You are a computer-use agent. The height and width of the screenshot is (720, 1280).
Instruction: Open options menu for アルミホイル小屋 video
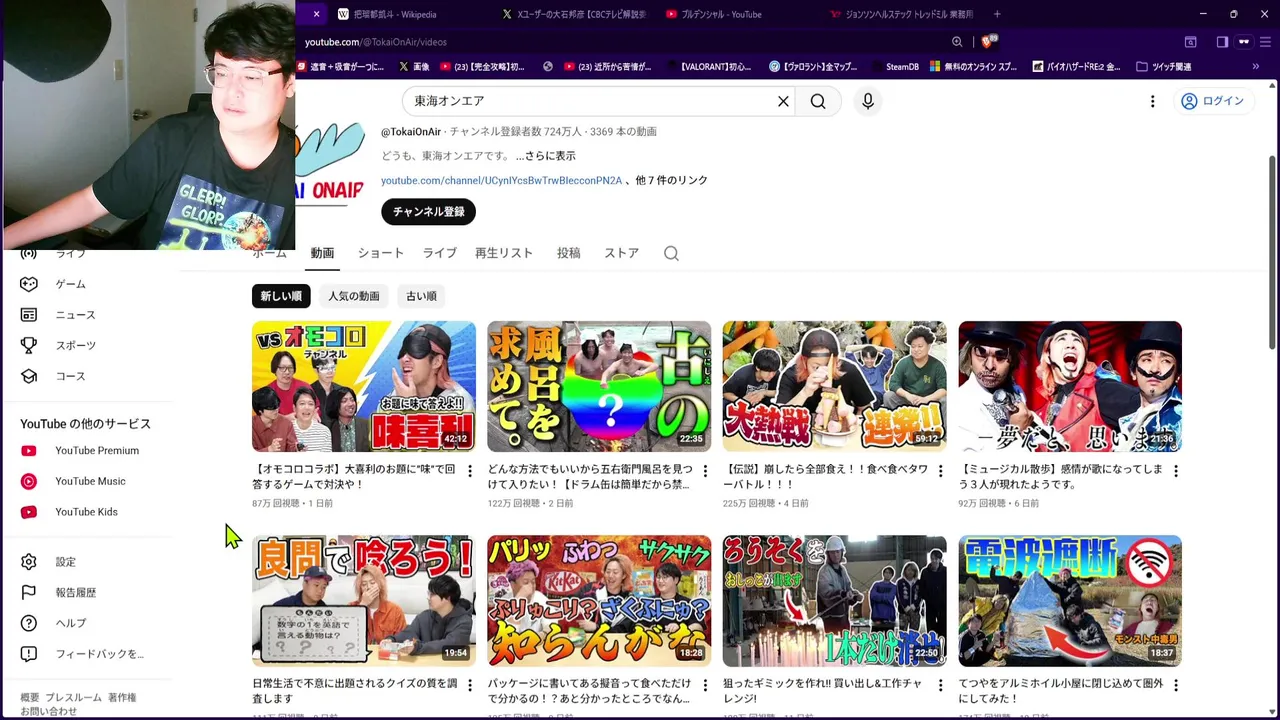[x=1176, y=685]
